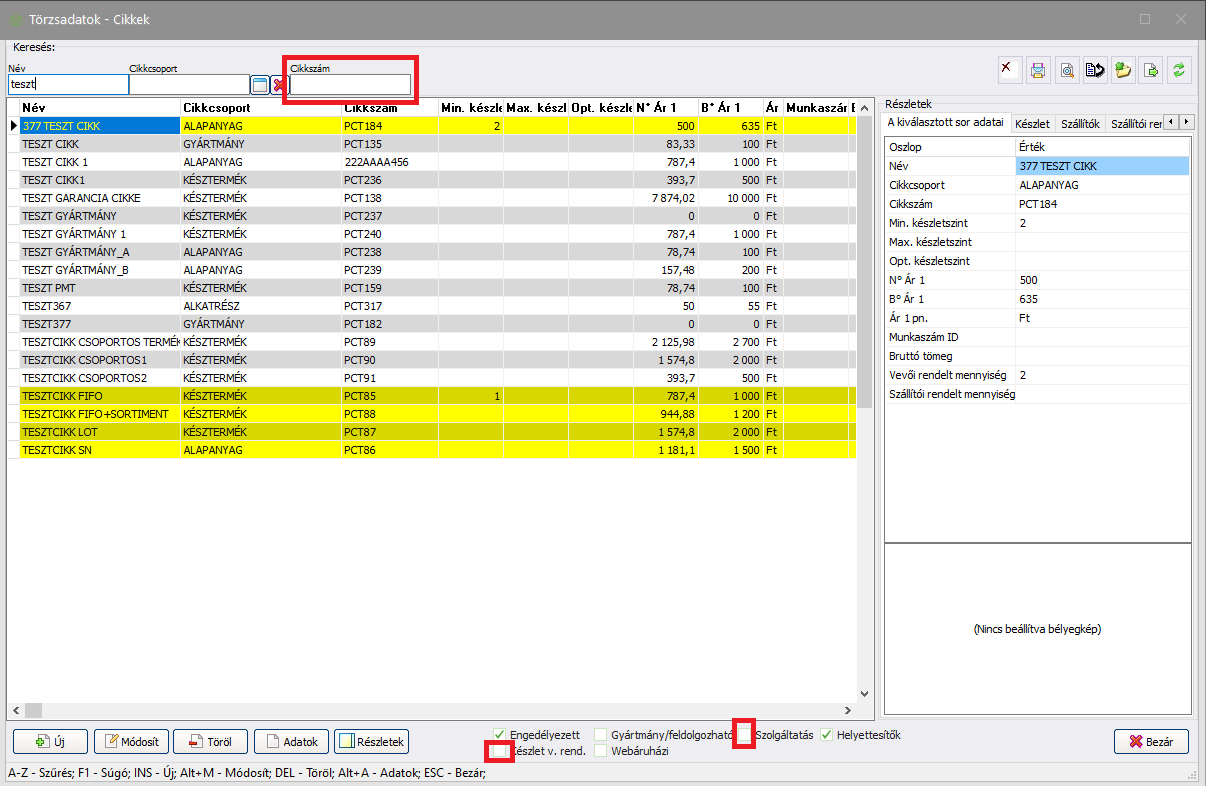Open print preview with the magnifier icon

coord(1066,70)
